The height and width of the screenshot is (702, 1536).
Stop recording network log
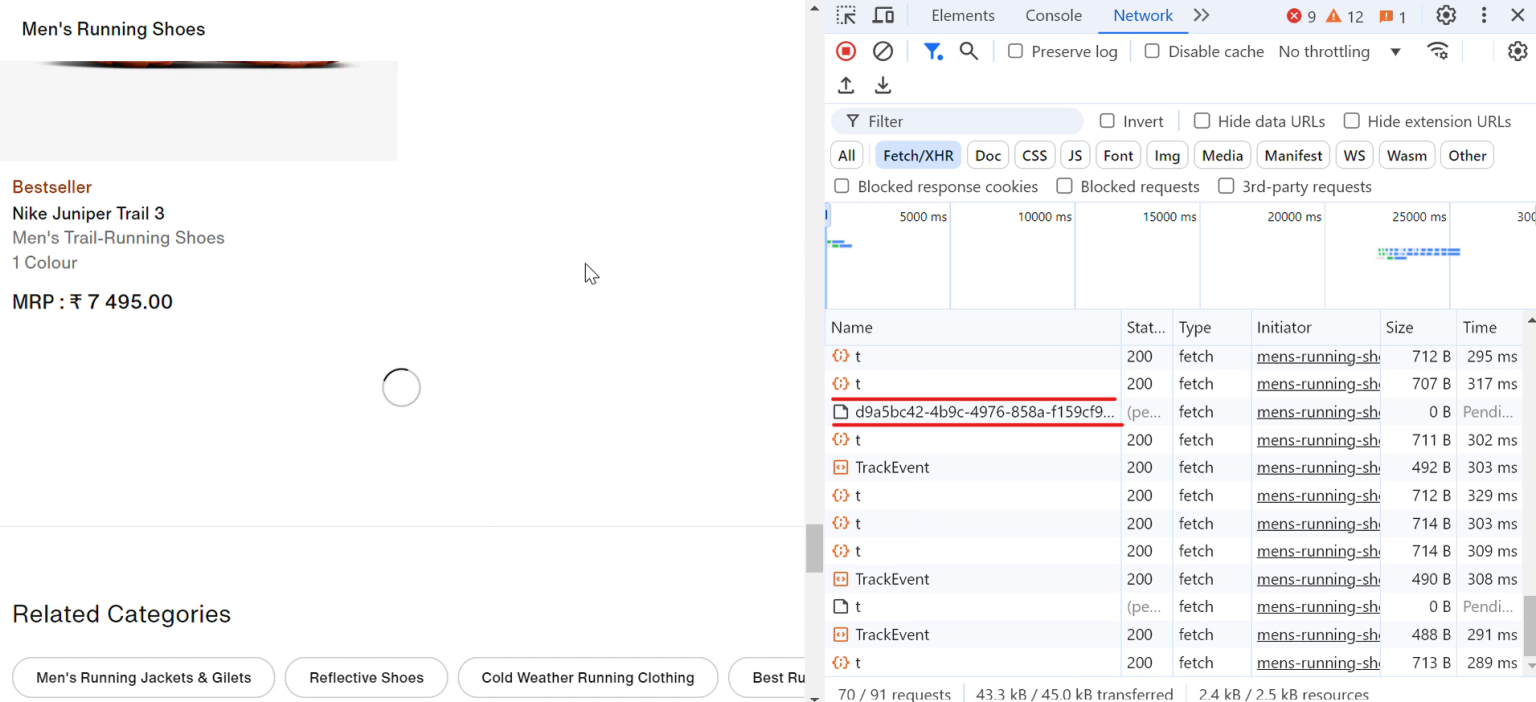click(x=845, y=50)
